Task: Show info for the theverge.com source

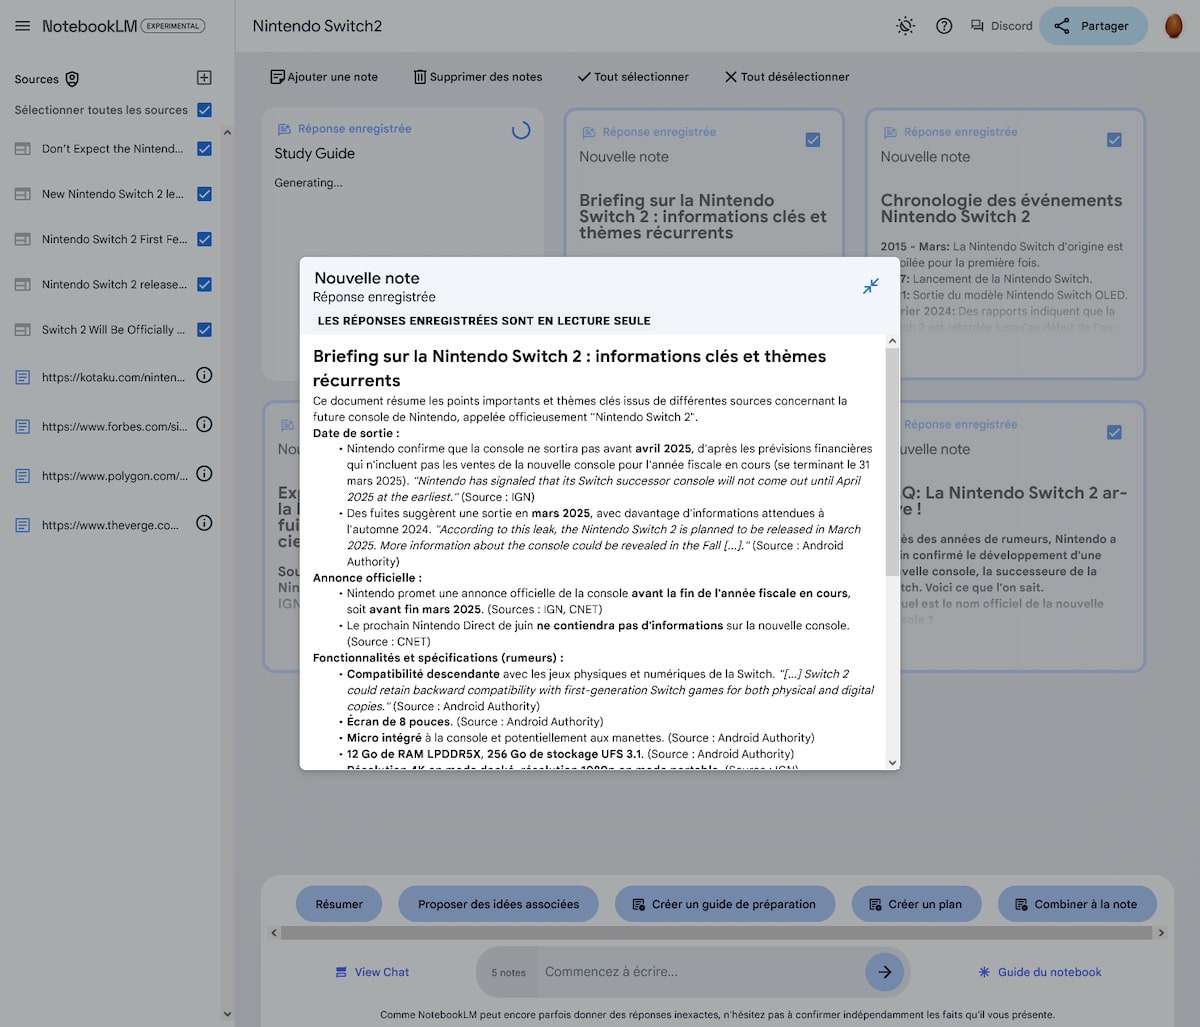Action: pos(204,522)
